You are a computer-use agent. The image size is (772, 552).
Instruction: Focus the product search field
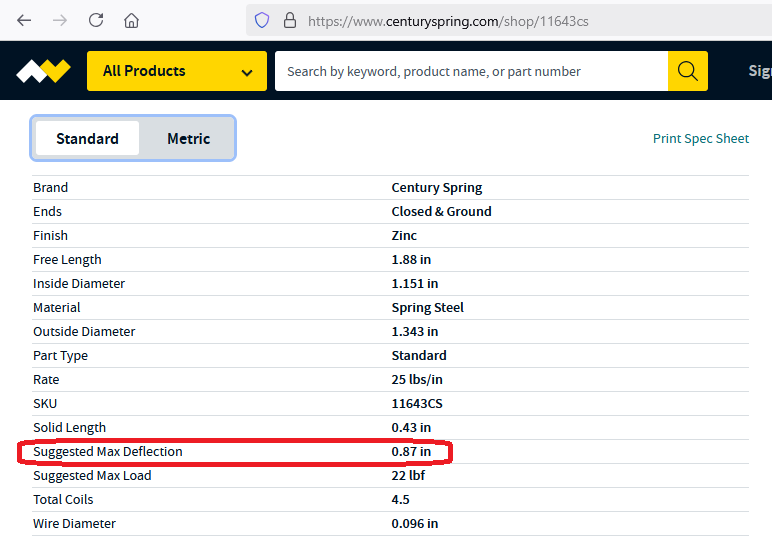[472, 71]
